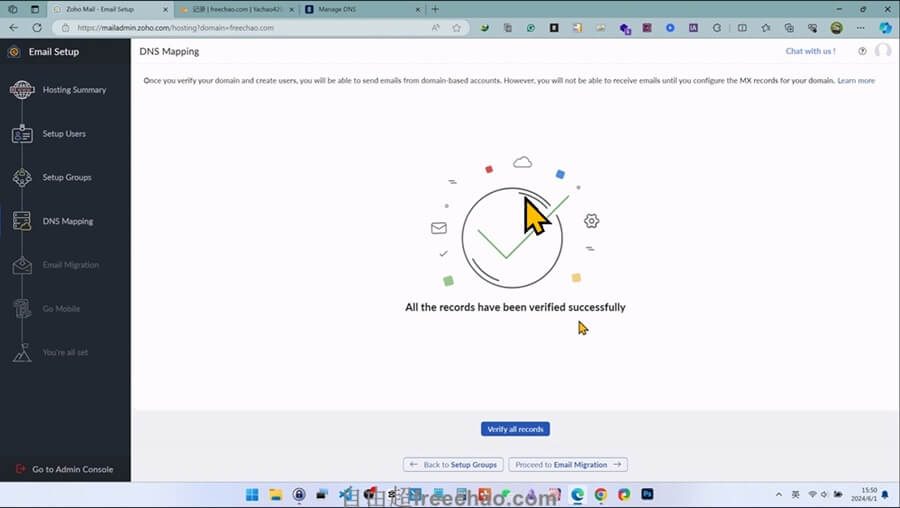Open the help question mark icon

pyautogui.click(x=862, y=51)
